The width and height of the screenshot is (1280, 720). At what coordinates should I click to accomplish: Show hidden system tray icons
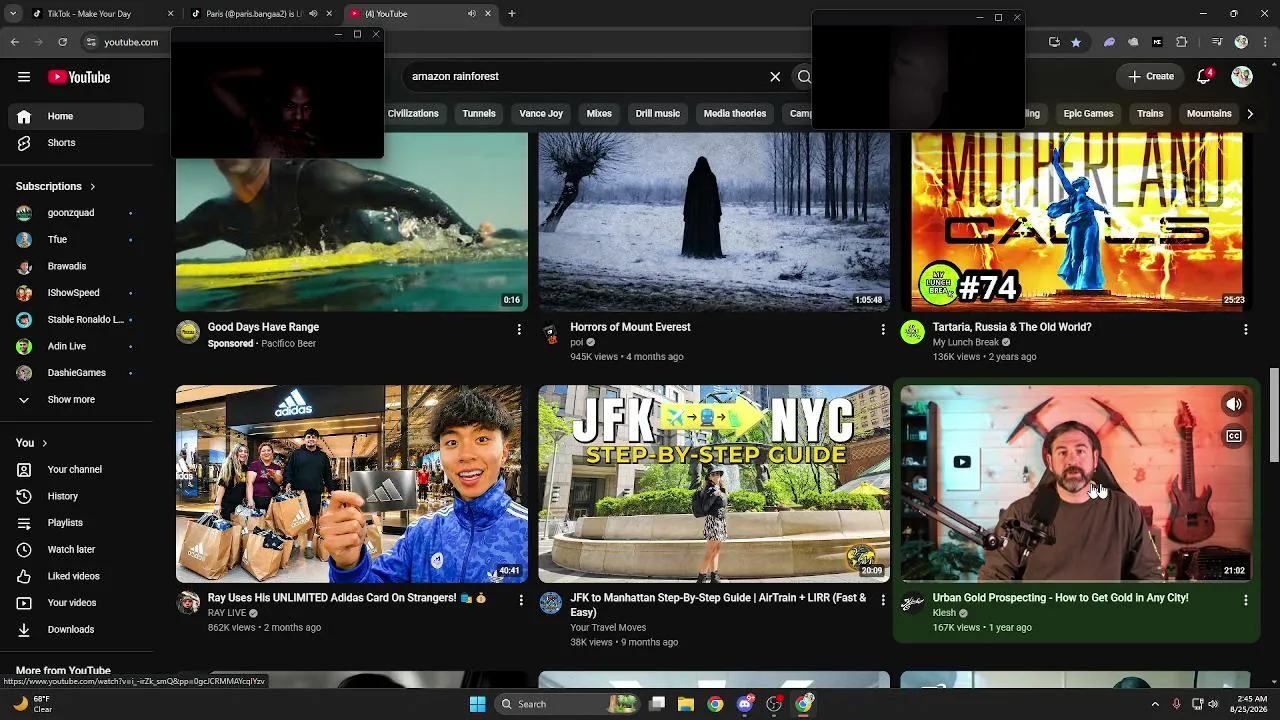point(1155,704)
